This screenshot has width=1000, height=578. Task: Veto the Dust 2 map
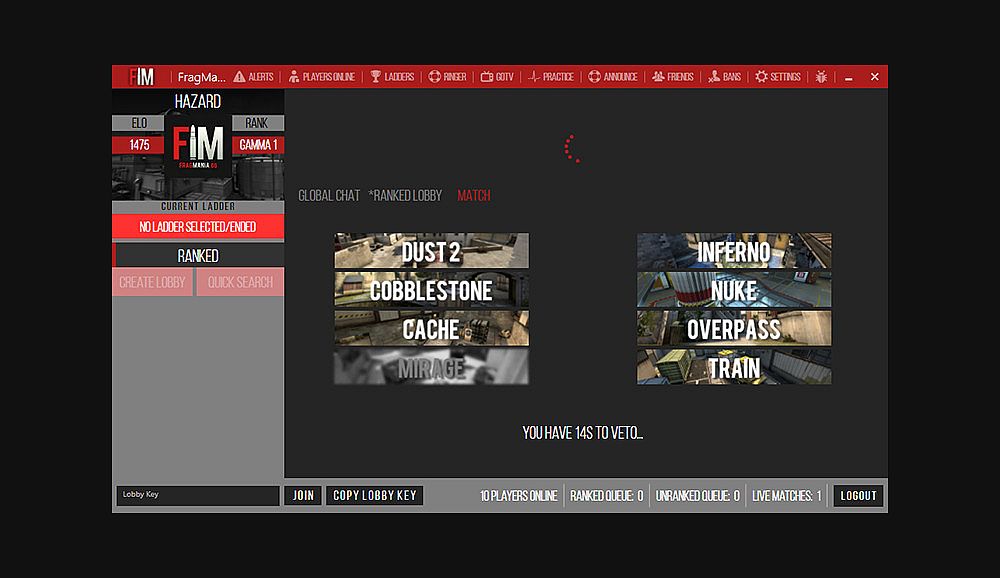(x=432, y=251)
